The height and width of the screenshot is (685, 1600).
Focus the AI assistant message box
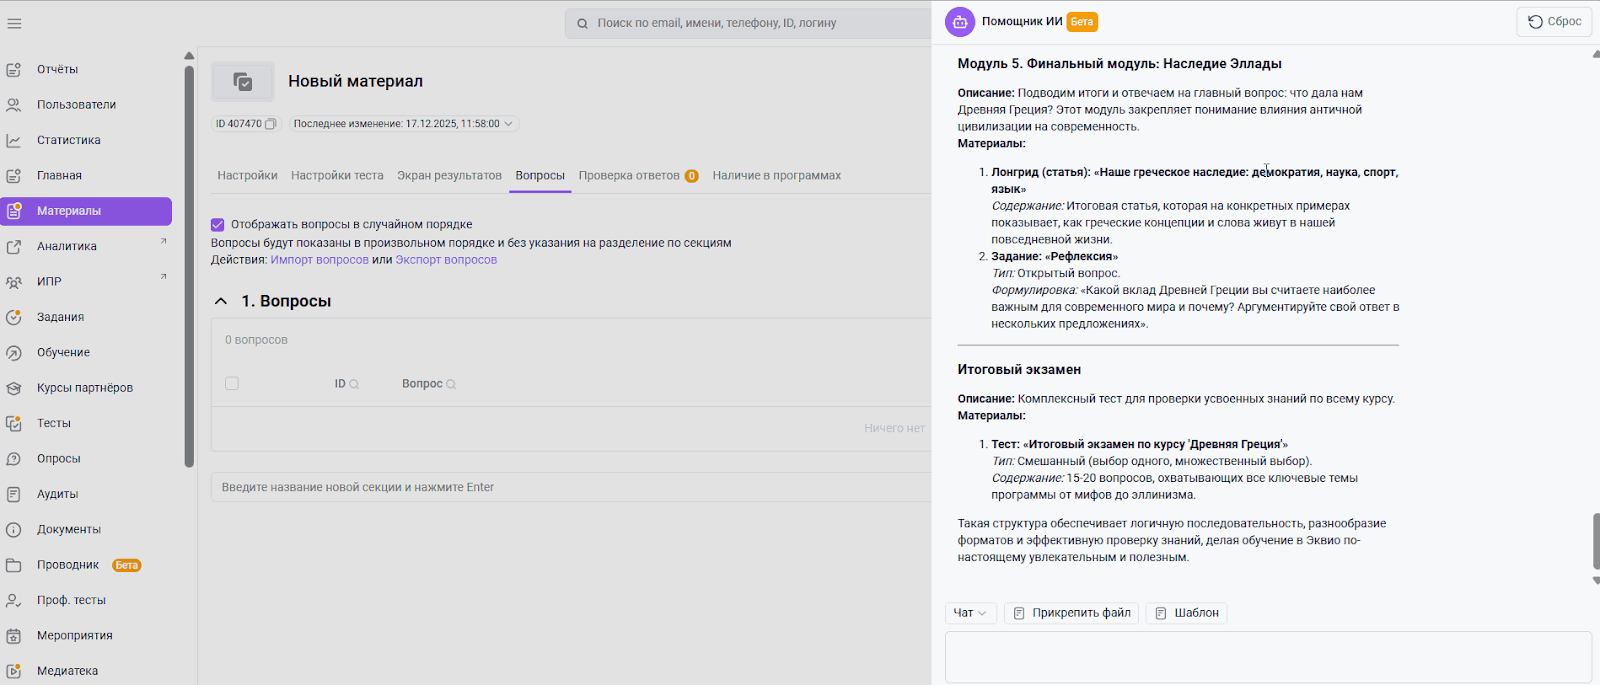pos(1268,657)
